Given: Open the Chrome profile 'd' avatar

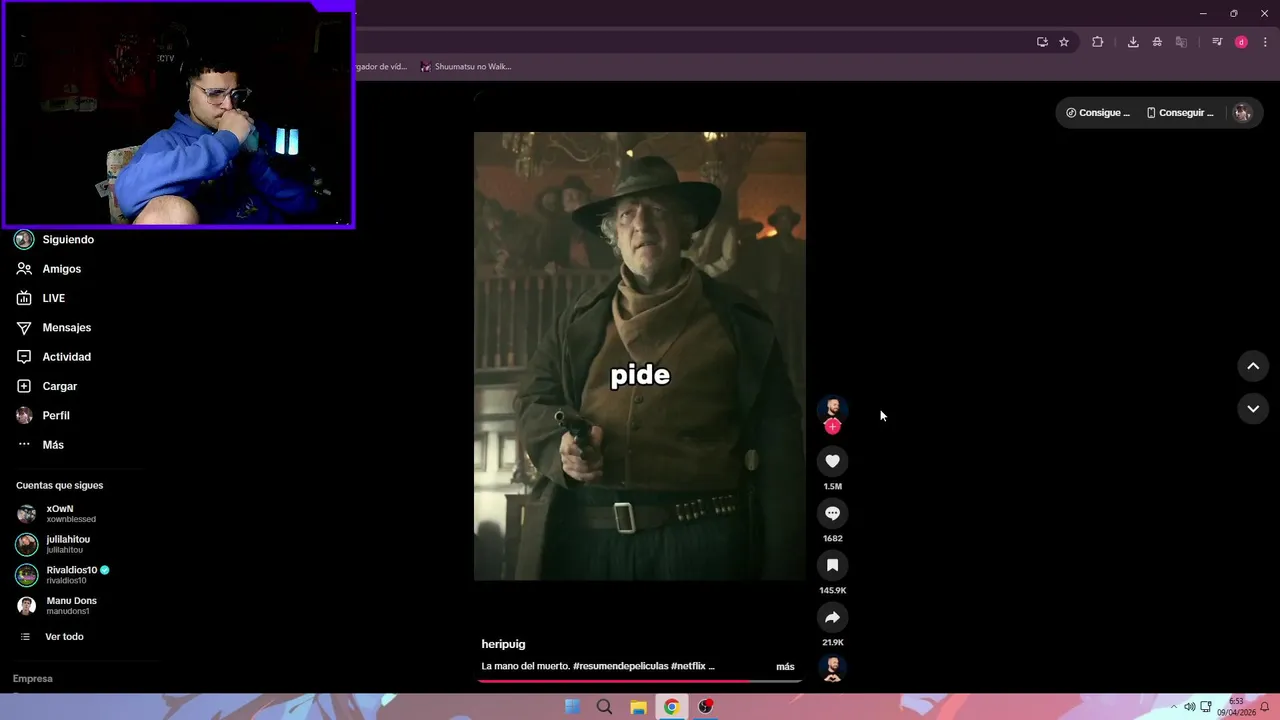Looking at the screenshot, I should [x=1241, y=42].
